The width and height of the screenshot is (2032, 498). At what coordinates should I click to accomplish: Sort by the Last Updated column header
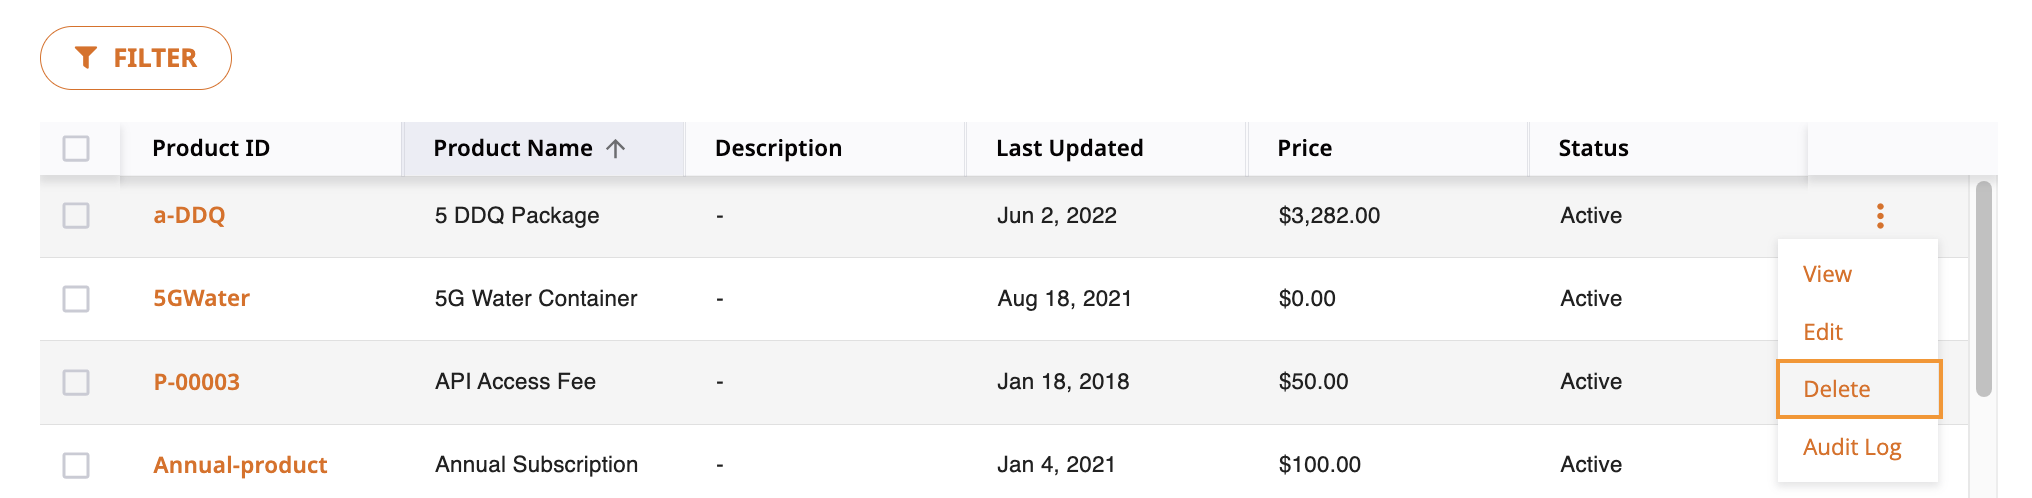[1070, 148]
